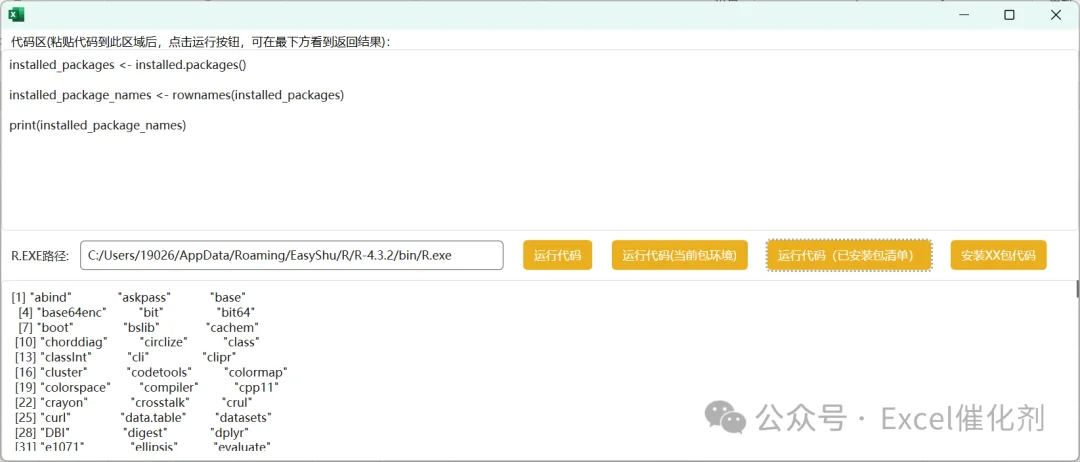This screenshot has height=462, width=1080.
Task: Click the line installed_packages <- installed.packages()
Action: pos(127,65)
